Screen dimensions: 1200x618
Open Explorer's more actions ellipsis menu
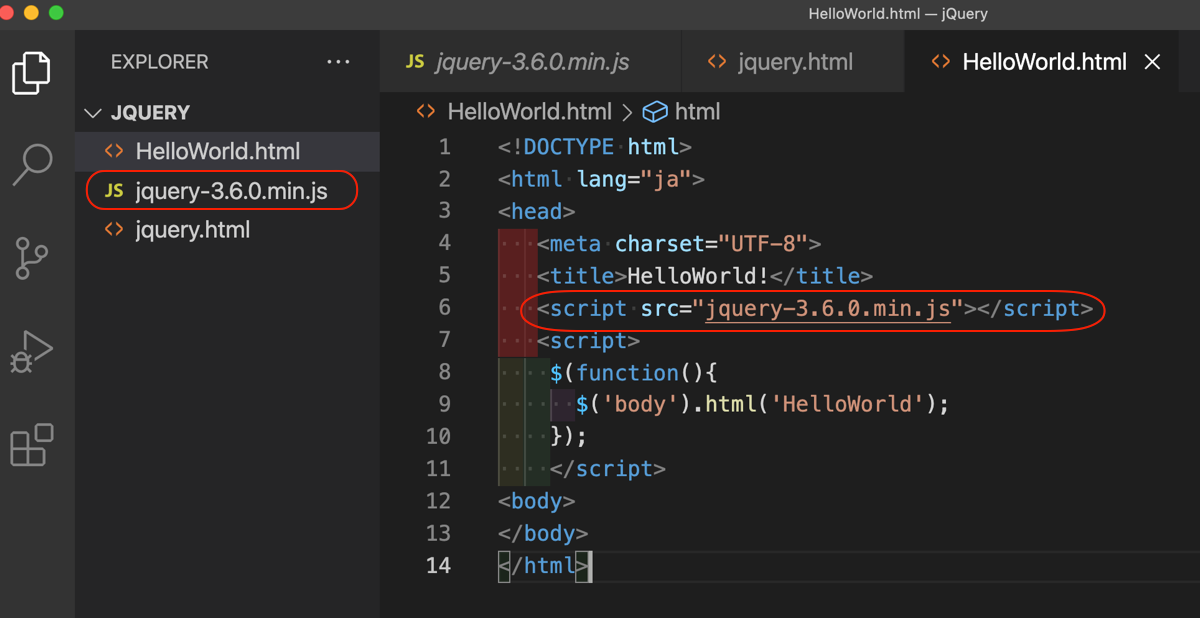click(x=338, y=62)
